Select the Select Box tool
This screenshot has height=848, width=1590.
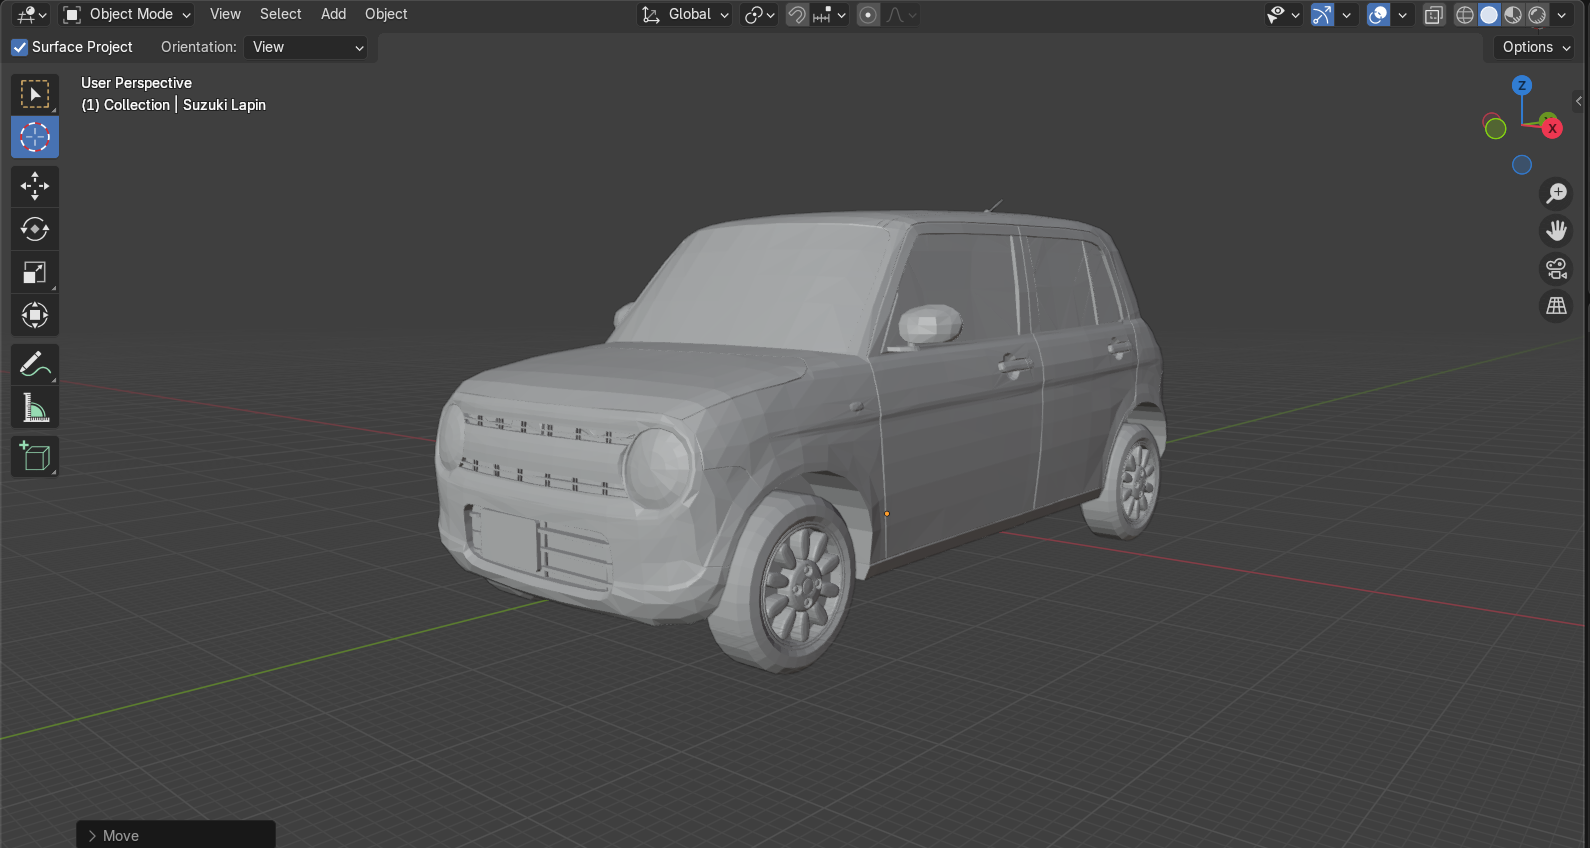click(x=35, y=94)
